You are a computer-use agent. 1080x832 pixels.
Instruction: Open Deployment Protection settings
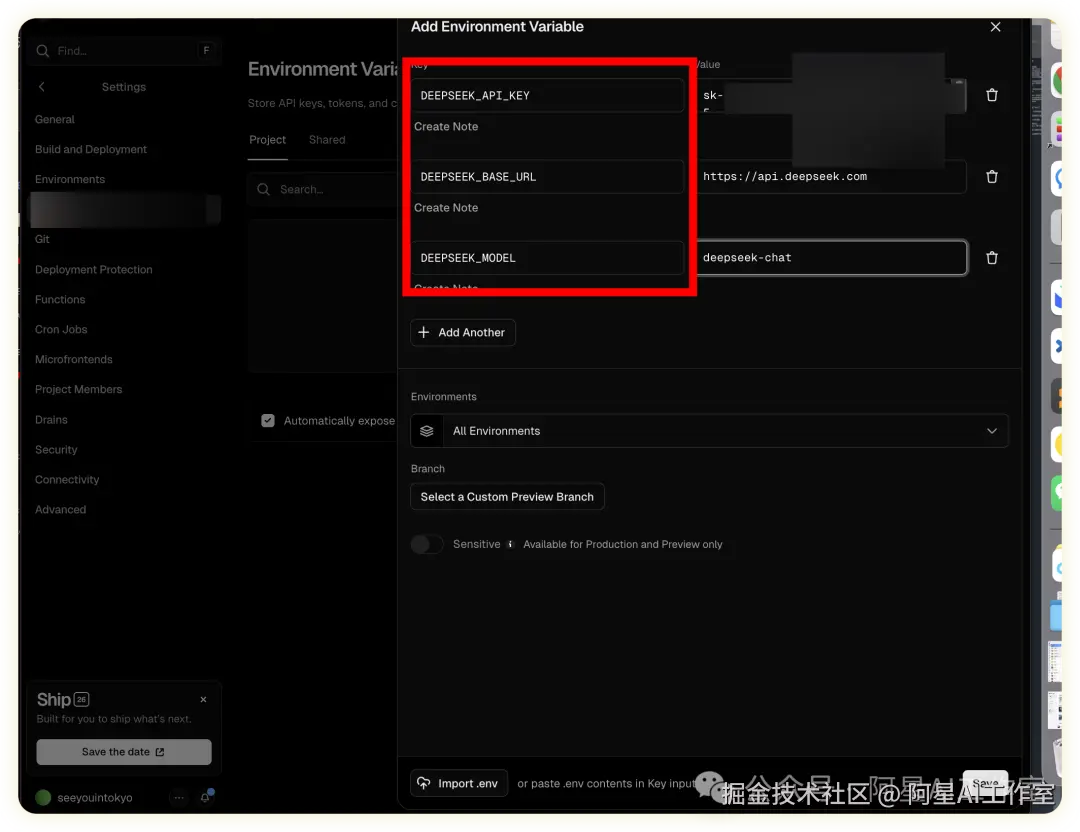pyautogui.click(x=94, y=269)
